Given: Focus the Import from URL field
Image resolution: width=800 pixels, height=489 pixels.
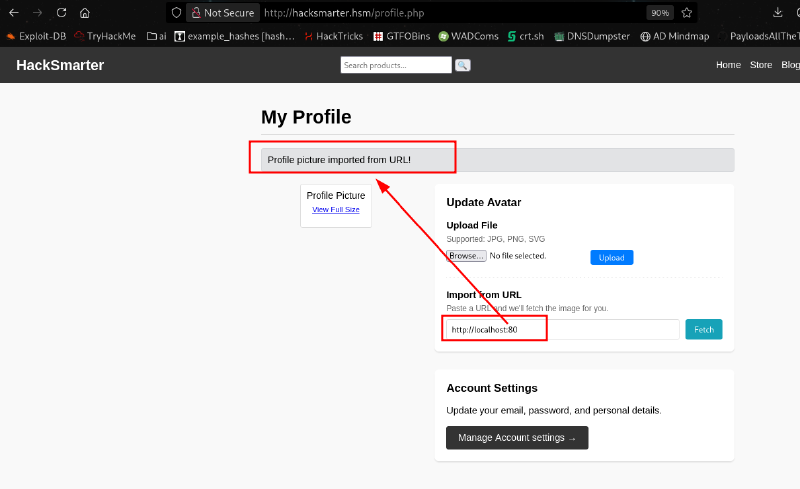Looking at the screenshot, I should pyautogui.click(x=562, y=330).
